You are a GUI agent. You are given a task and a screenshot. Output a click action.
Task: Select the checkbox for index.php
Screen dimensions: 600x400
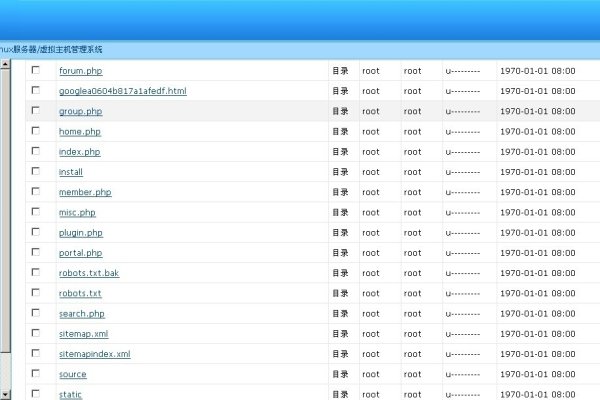(x=36, y=151)
